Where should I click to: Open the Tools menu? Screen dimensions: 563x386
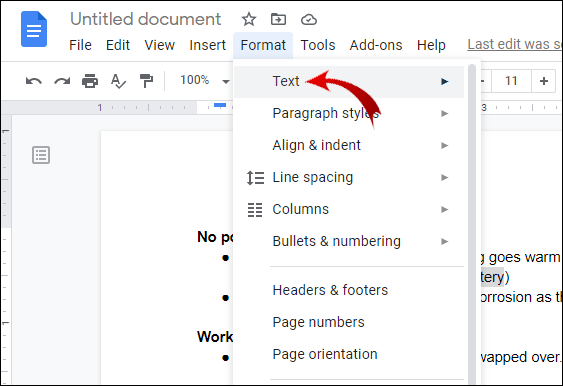tap(318, 45)
